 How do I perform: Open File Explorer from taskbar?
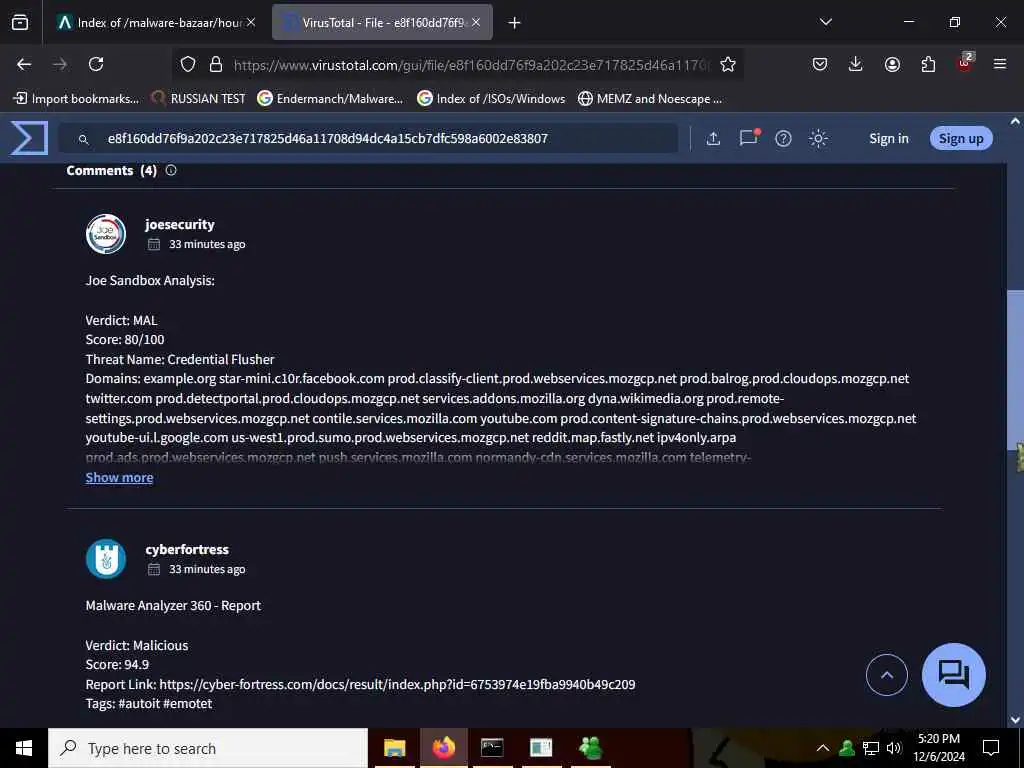(x=394, y=748)
